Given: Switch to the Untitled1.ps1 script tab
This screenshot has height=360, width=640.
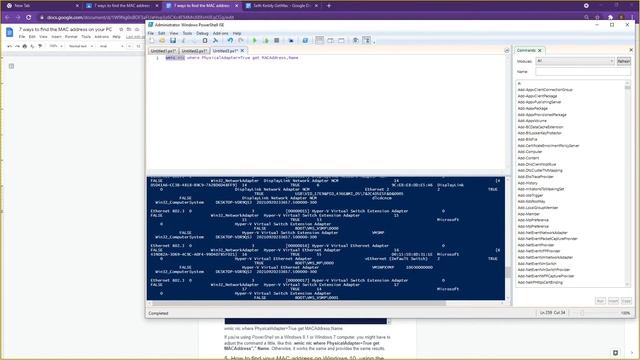Looking at the screenshot, I should click(x=163, y=51).
